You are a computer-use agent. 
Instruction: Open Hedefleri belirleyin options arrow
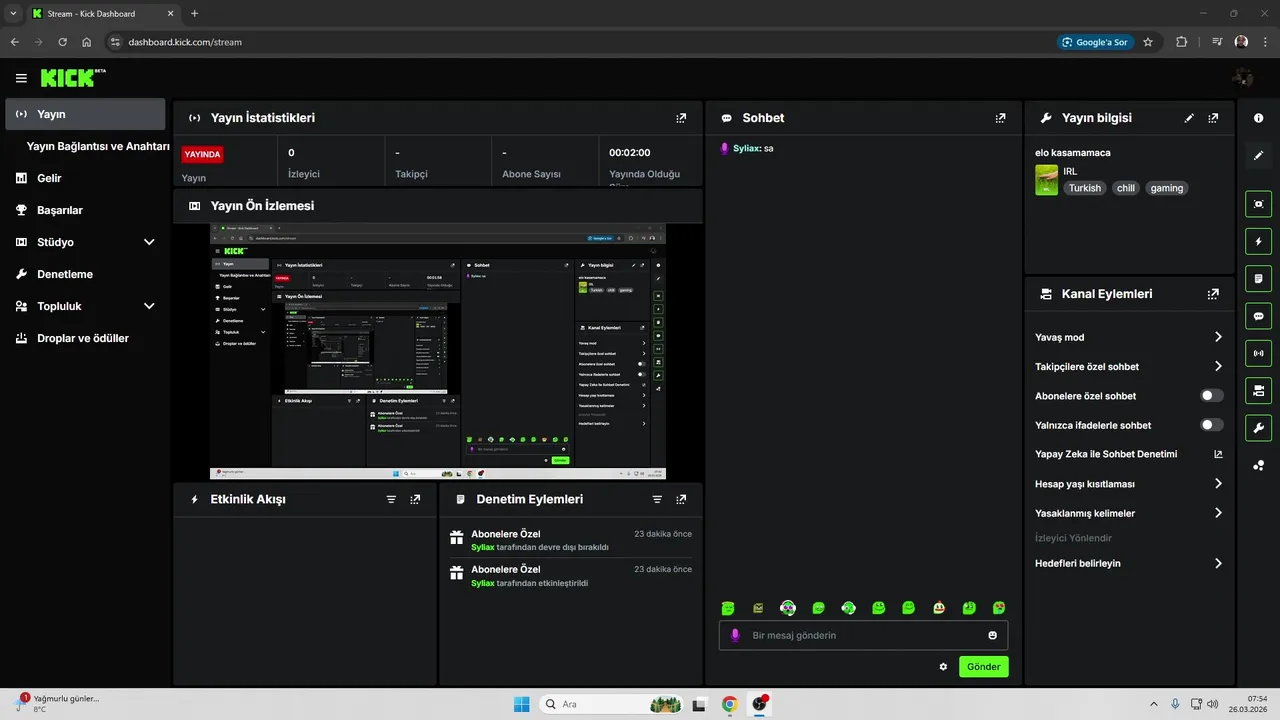click(x=1218, y=563)
